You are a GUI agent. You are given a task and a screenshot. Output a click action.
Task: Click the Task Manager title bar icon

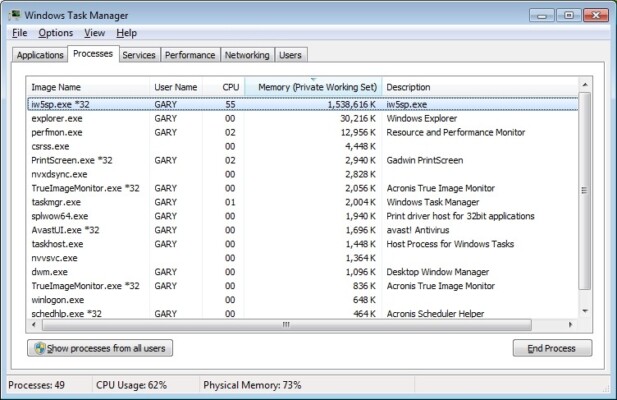[14, 15]
